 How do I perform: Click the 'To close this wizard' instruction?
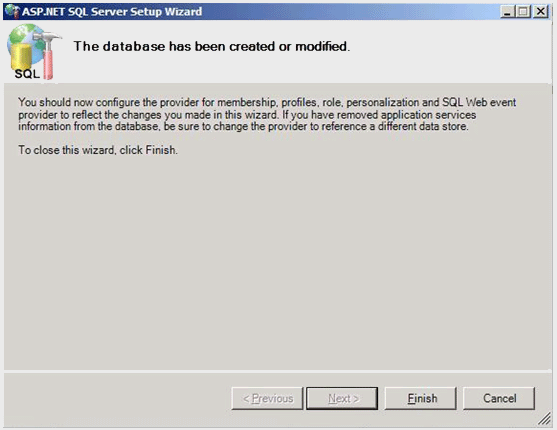(98, 150)
